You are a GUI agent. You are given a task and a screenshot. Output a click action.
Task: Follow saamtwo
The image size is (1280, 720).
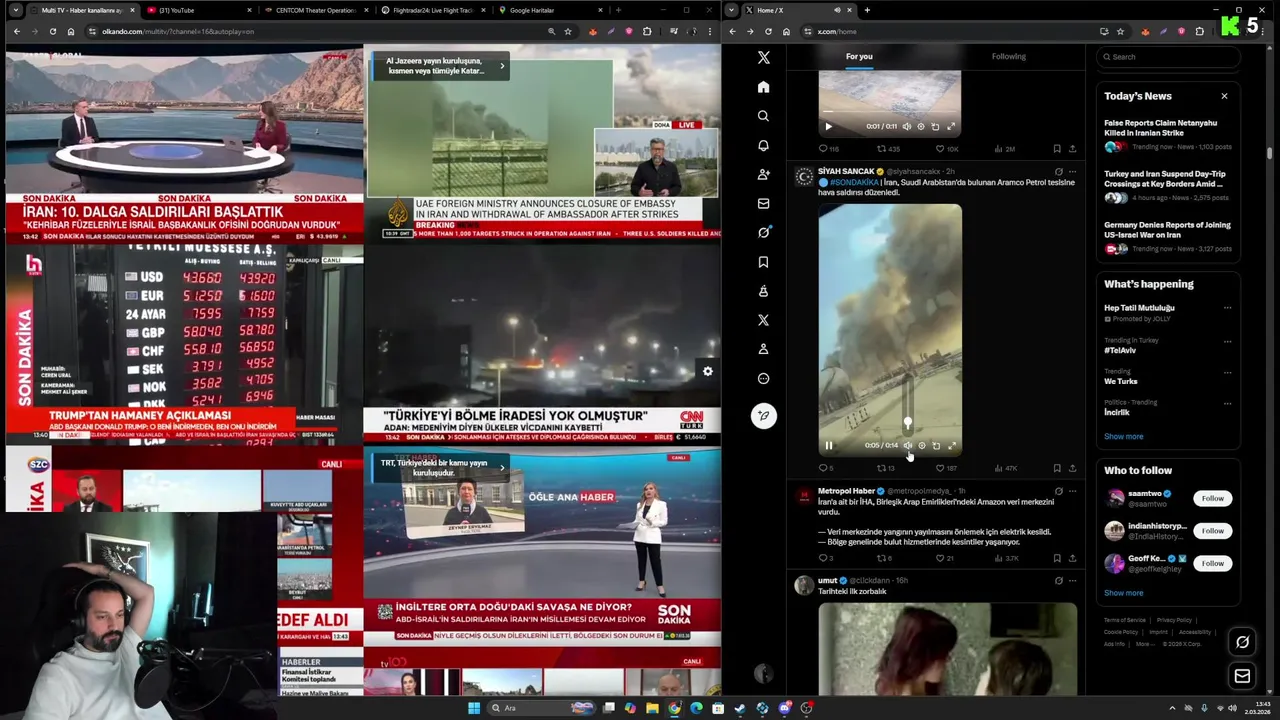[x=1212, y=498]
